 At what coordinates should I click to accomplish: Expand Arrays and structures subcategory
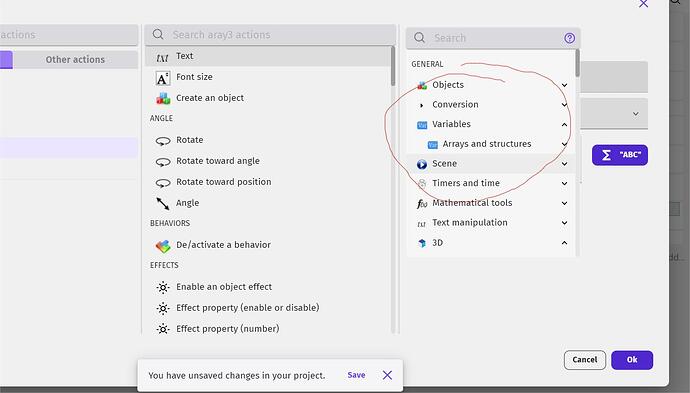564,144
